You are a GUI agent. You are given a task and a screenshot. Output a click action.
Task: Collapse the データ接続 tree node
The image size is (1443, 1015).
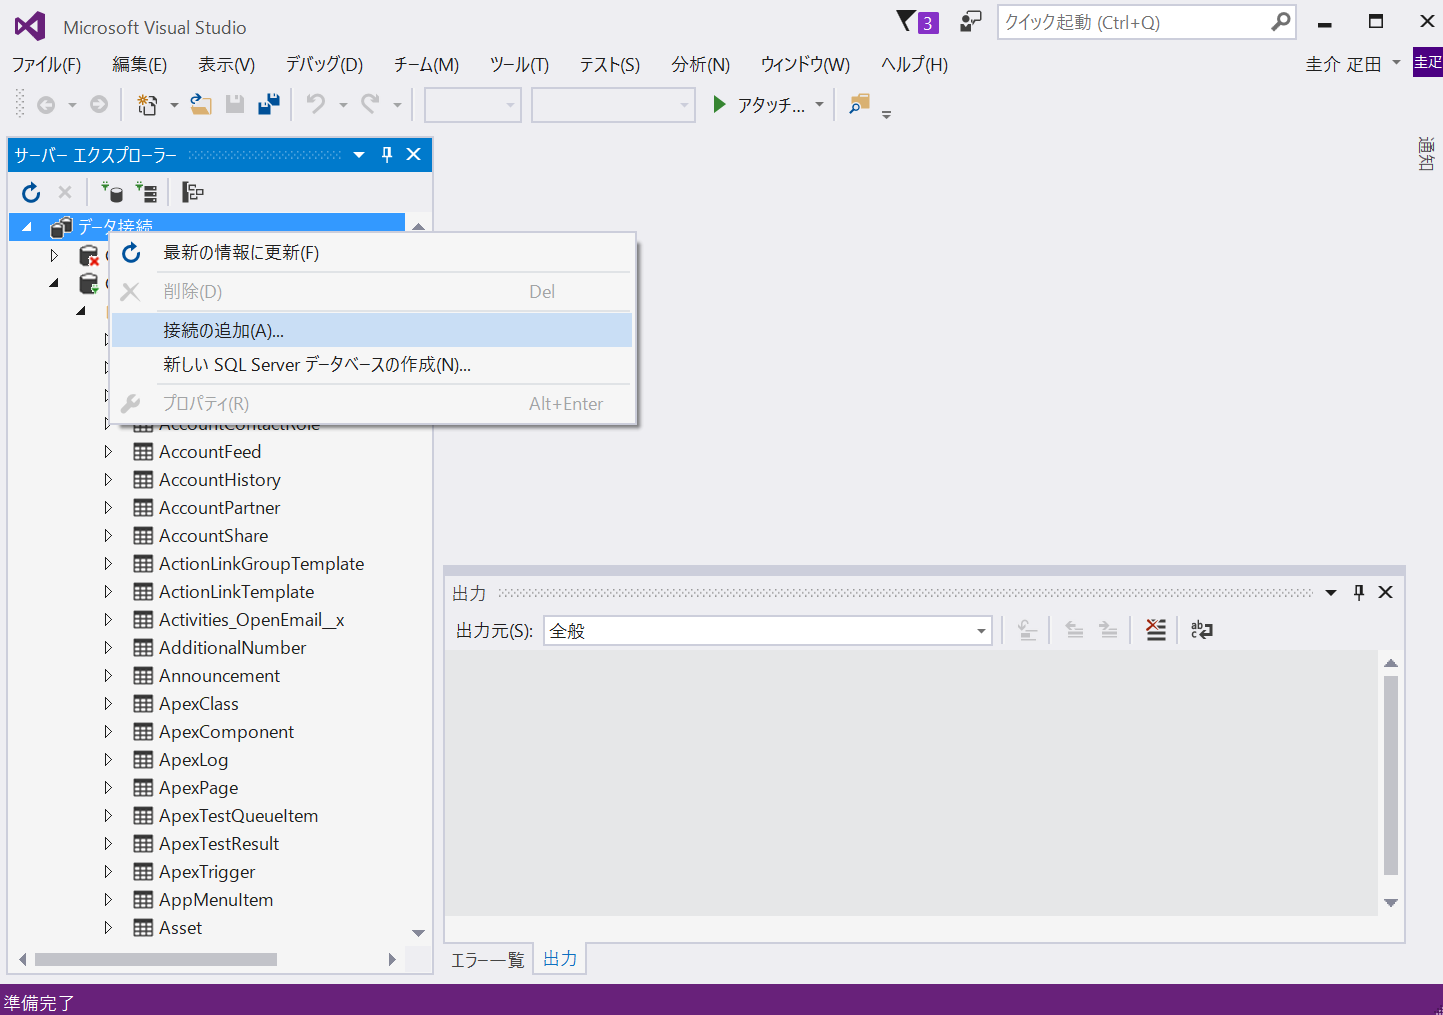pyautogui.click(x=26, y=226)
